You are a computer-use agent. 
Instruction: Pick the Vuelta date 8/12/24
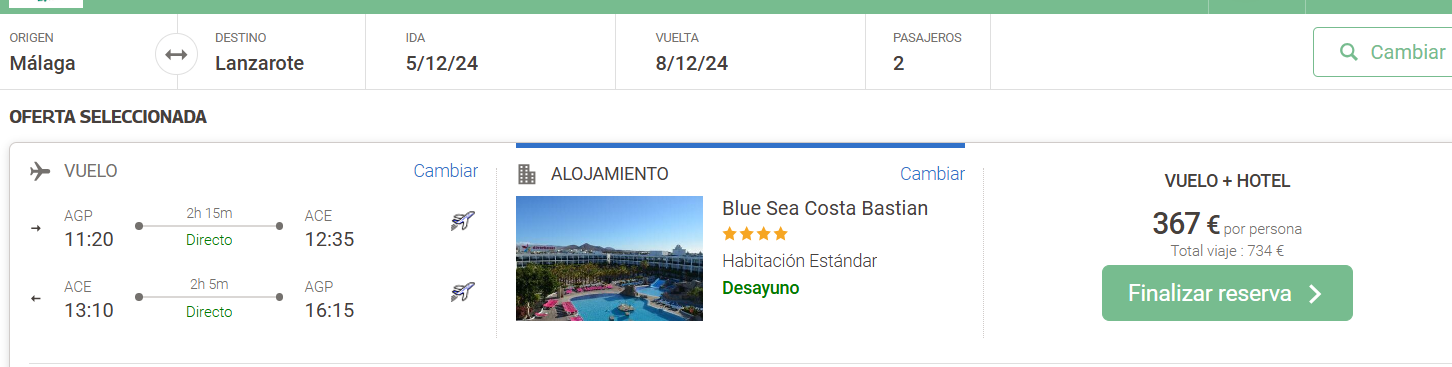tap(740, 52)
